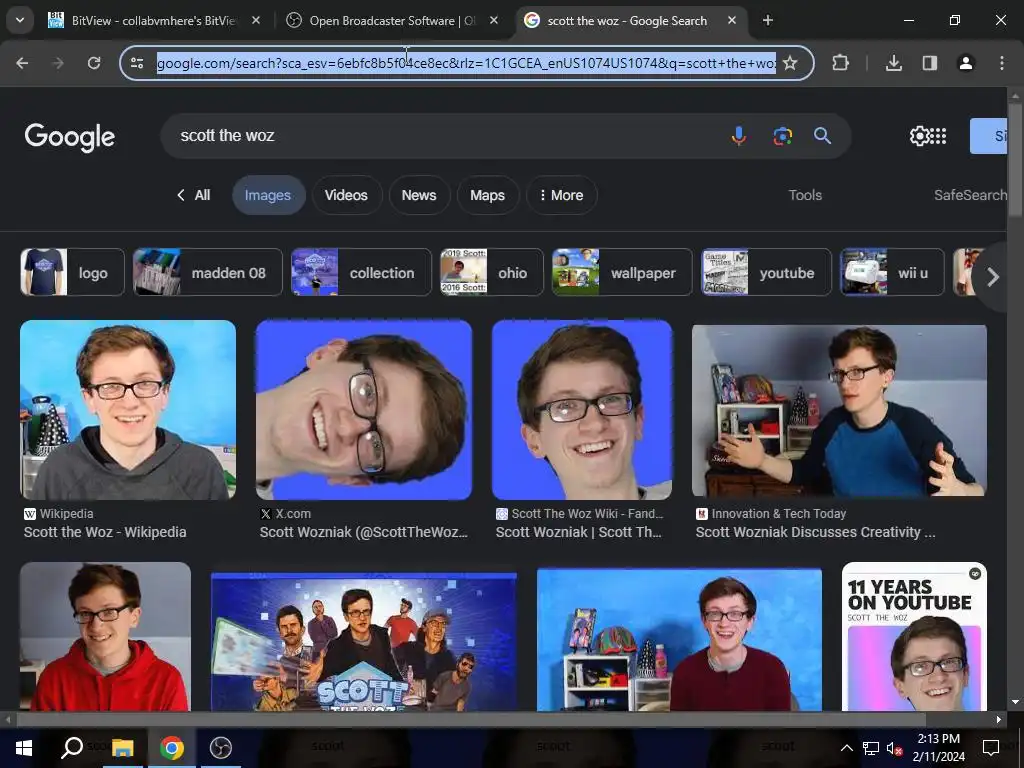This screenshot has height=768, width=1024.
Task: Open the Google apps grid
Action: [938, 136]
